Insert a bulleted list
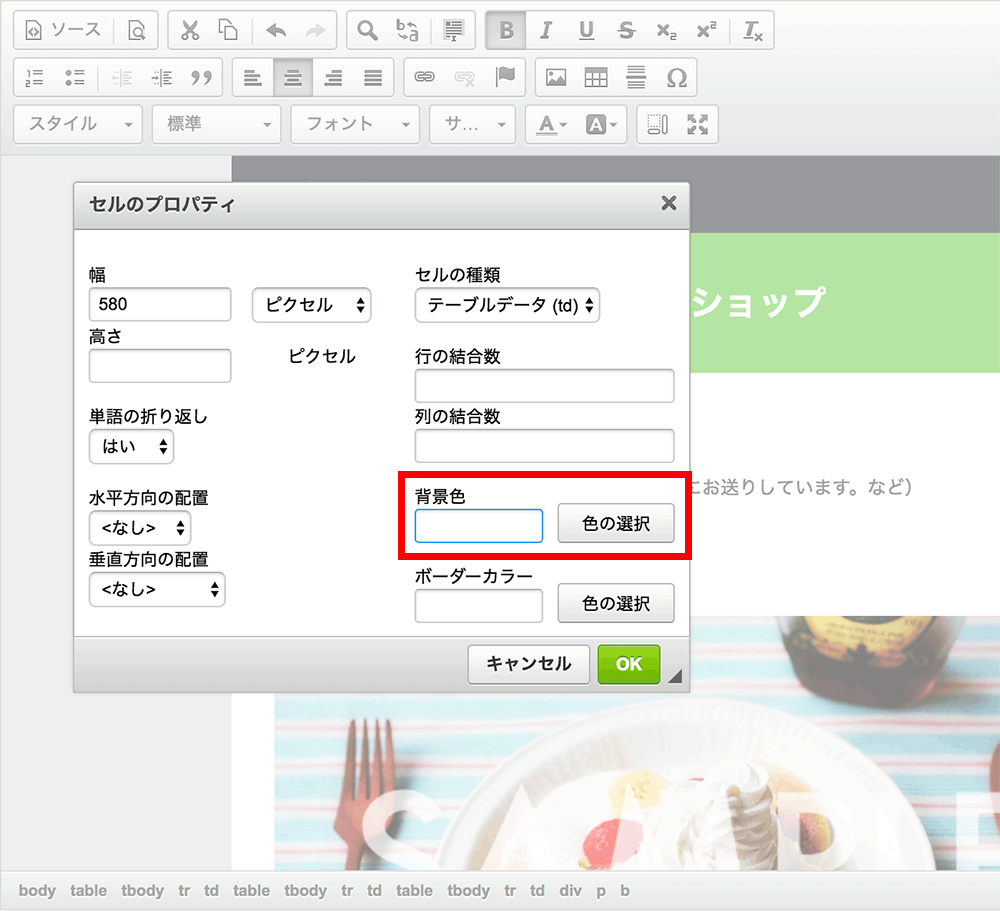Screen dimensions: 1000x911 (75, 77)
